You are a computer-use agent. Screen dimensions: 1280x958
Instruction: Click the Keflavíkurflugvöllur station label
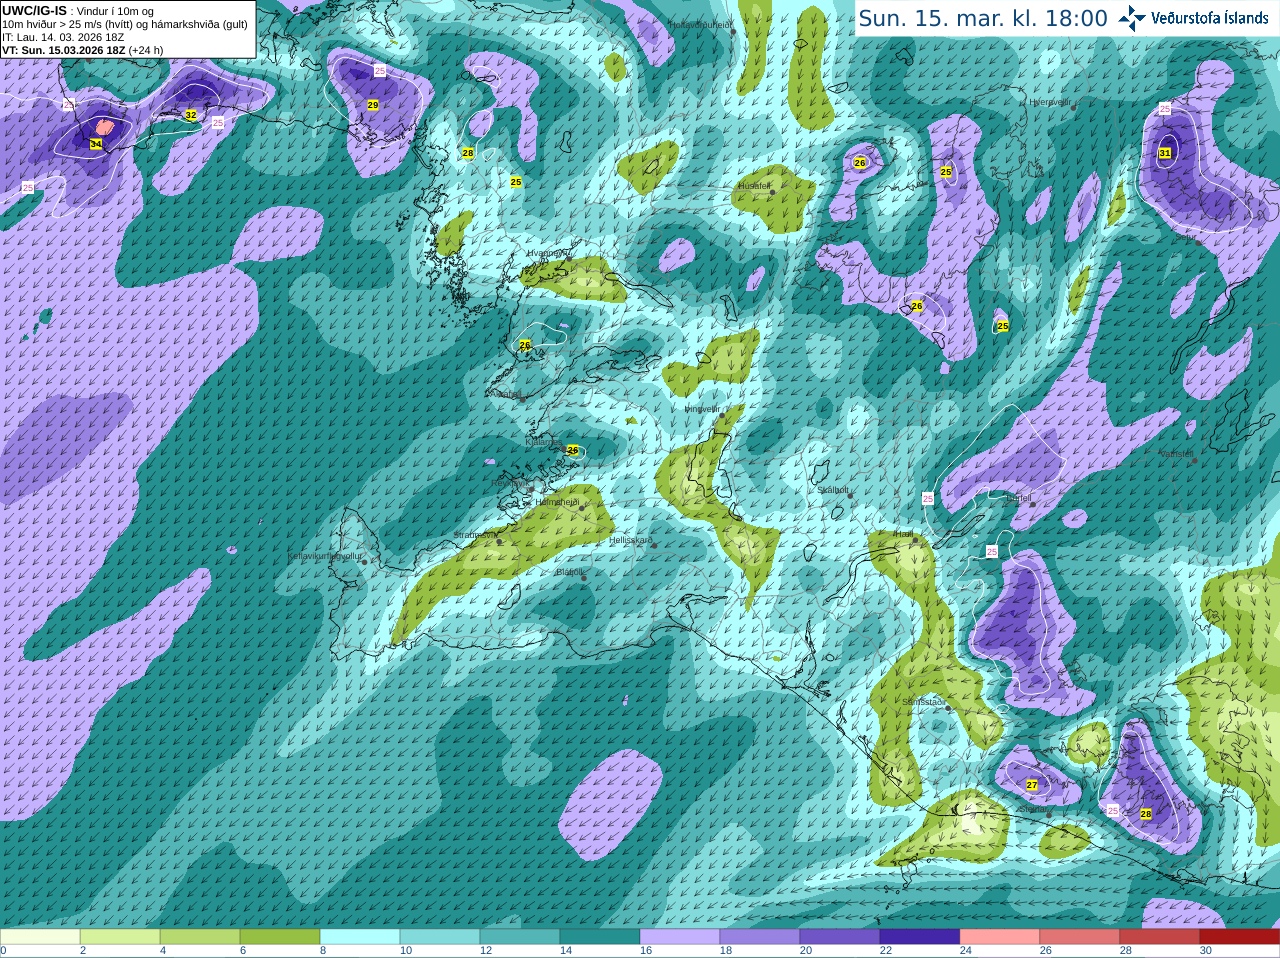(324, 555)
